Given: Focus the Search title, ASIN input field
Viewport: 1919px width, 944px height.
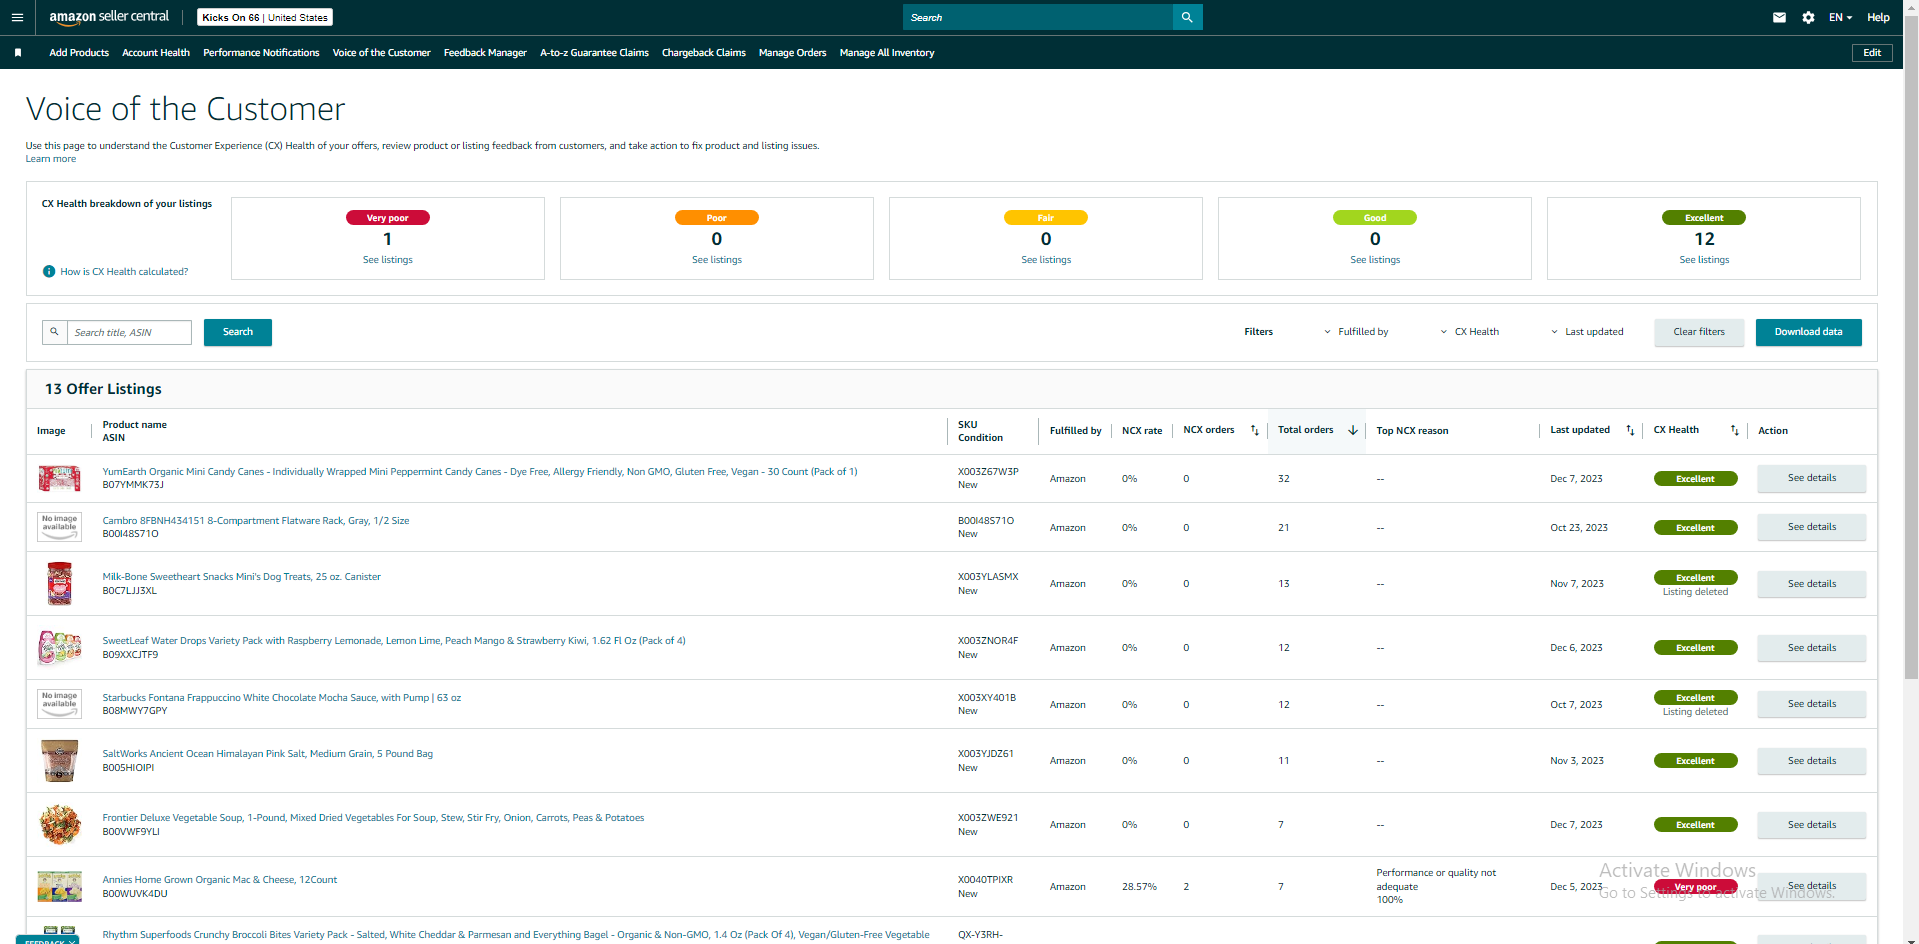Looking at the screenshot, I should (129, 332).
